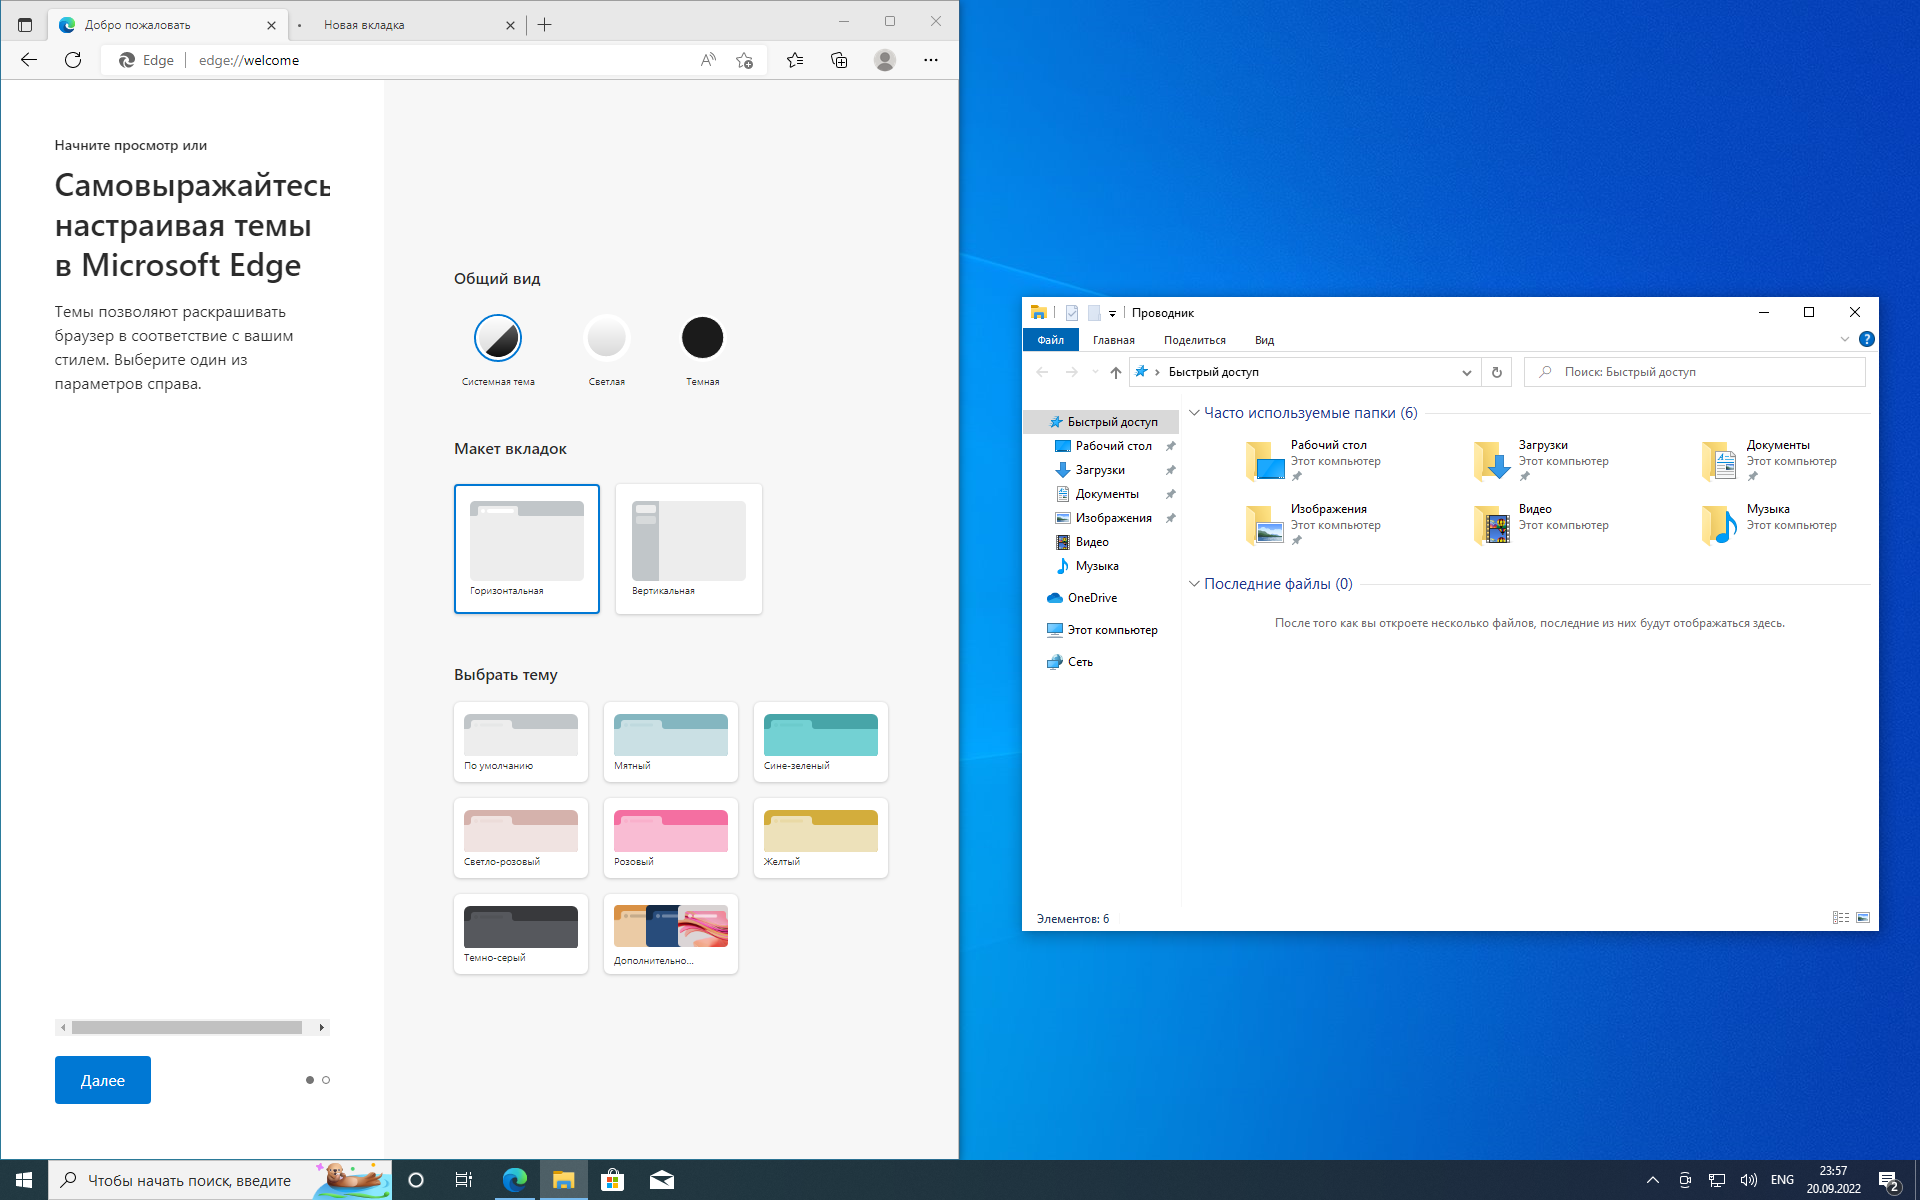Open the Favorites list icon

pyautogui.click(x=795, y=60)
